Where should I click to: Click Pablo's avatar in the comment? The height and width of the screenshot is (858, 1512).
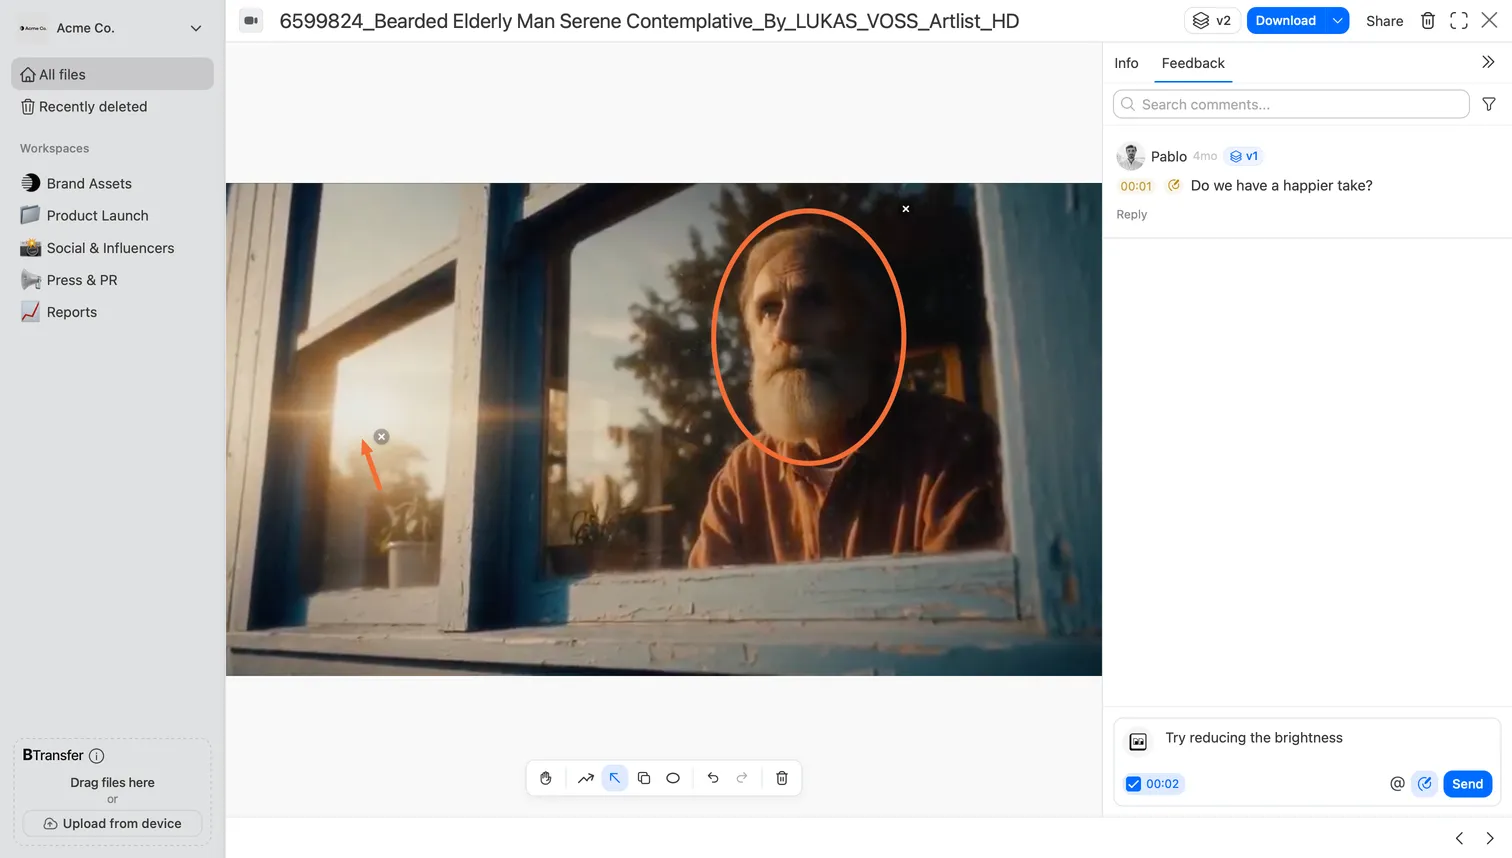click(1130, 156)
